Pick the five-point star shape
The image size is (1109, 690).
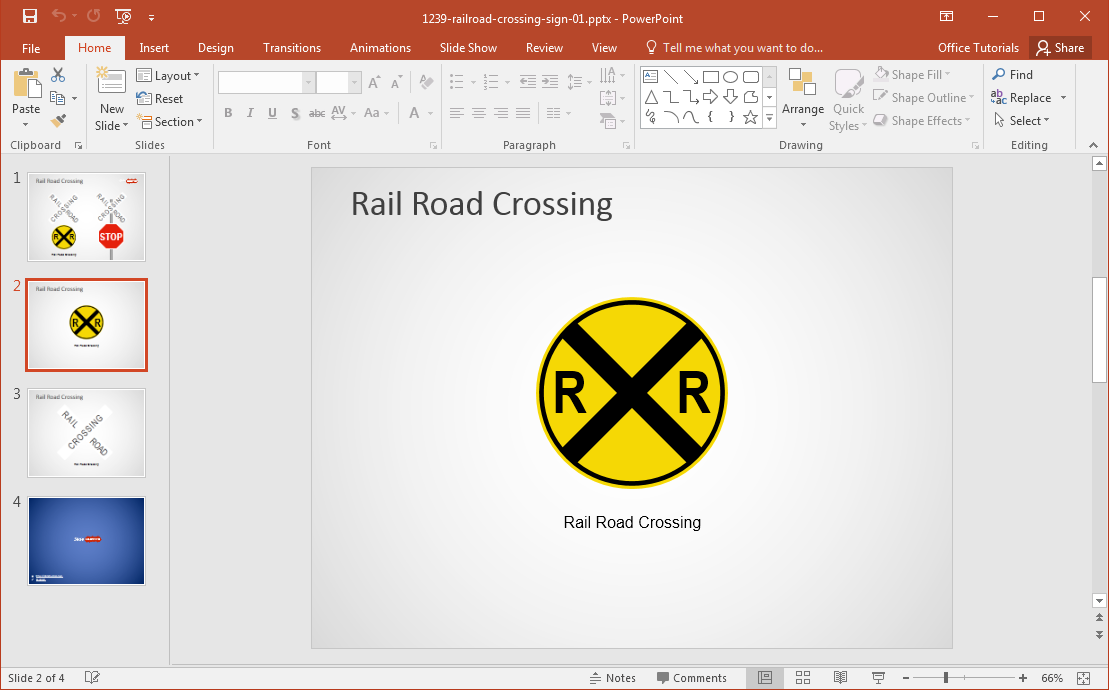click(x=750, y=117)
